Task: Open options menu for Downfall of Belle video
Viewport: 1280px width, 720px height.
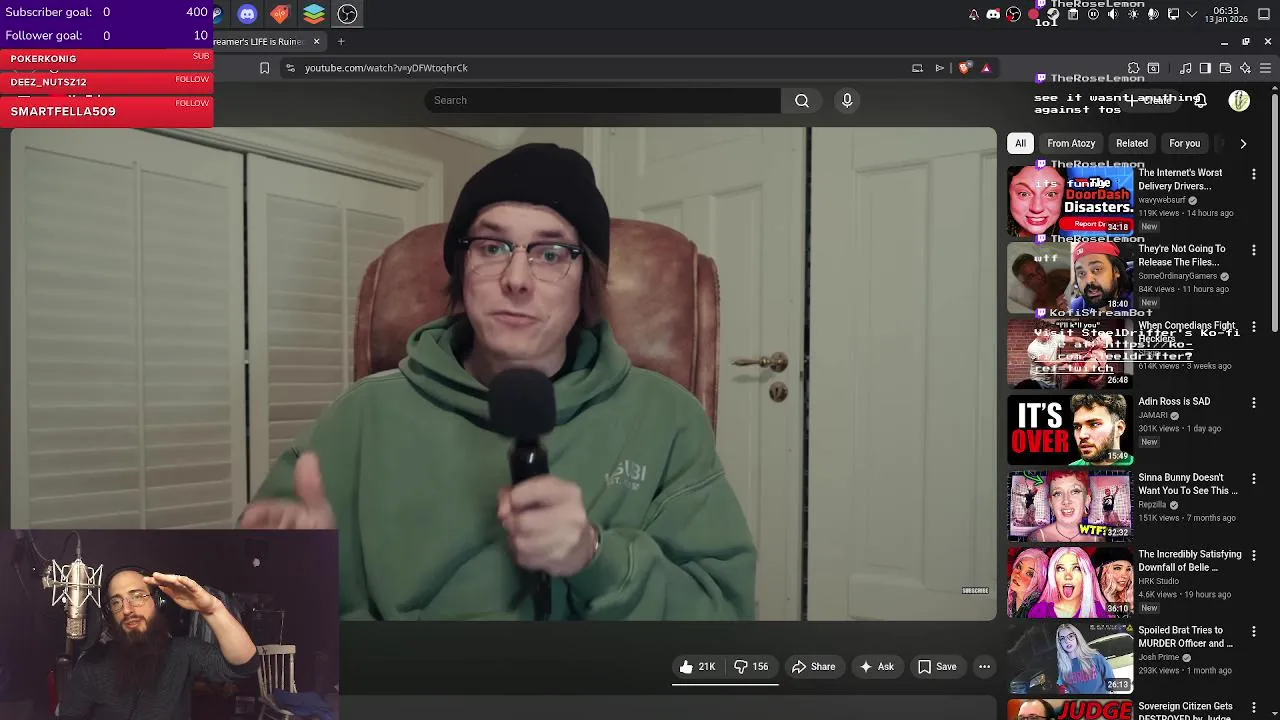Action: (x=1253, y=555)
